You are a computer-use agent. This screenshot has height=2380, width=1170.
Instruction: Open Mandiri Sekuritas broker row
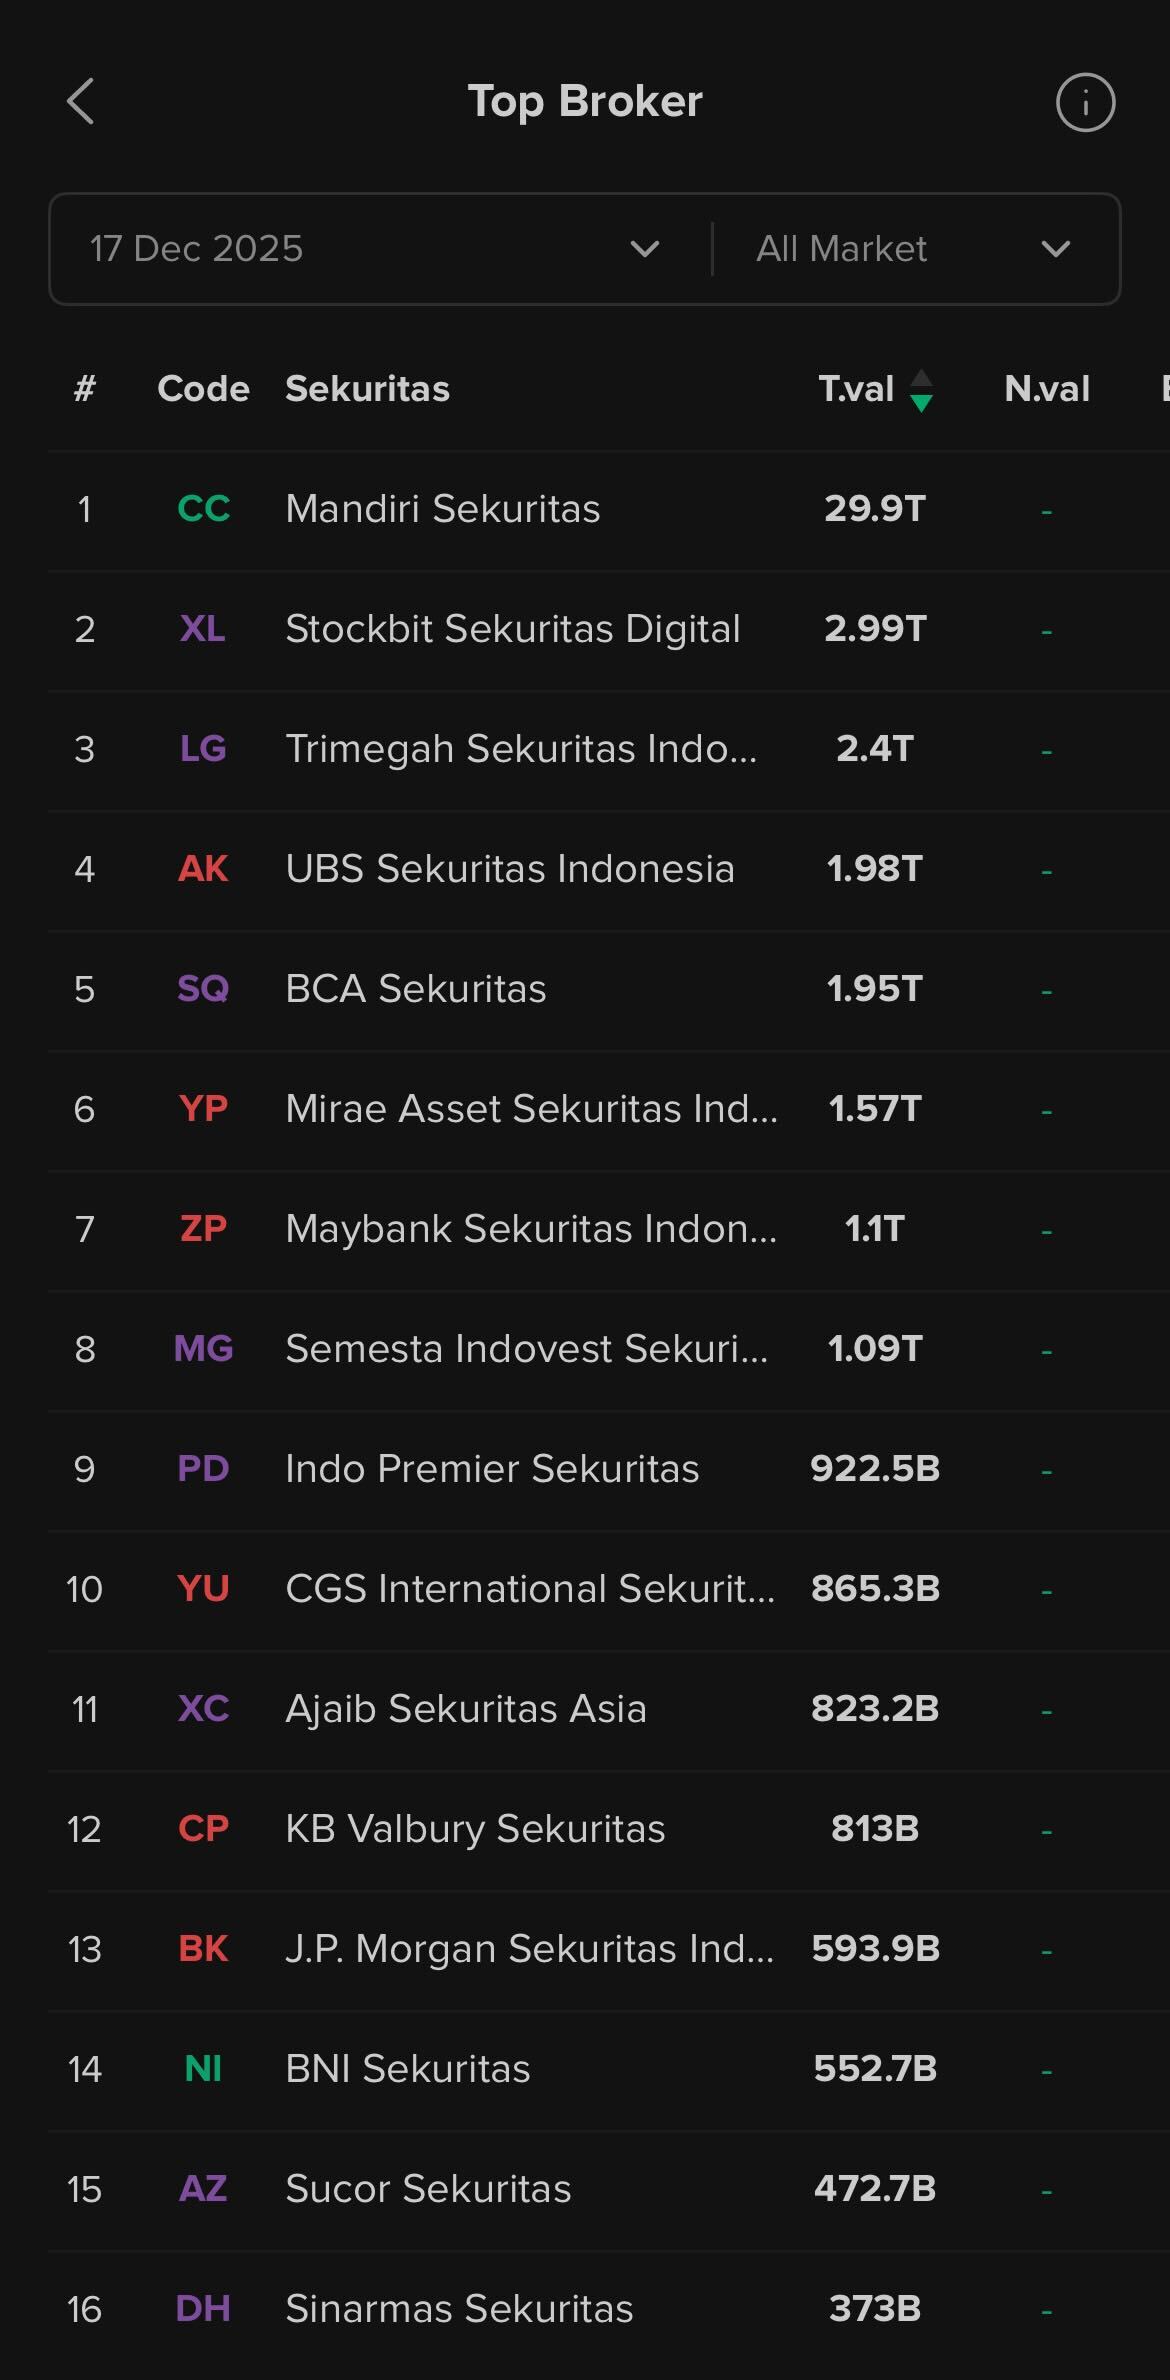pyautogui.click(x=442, y=509)
